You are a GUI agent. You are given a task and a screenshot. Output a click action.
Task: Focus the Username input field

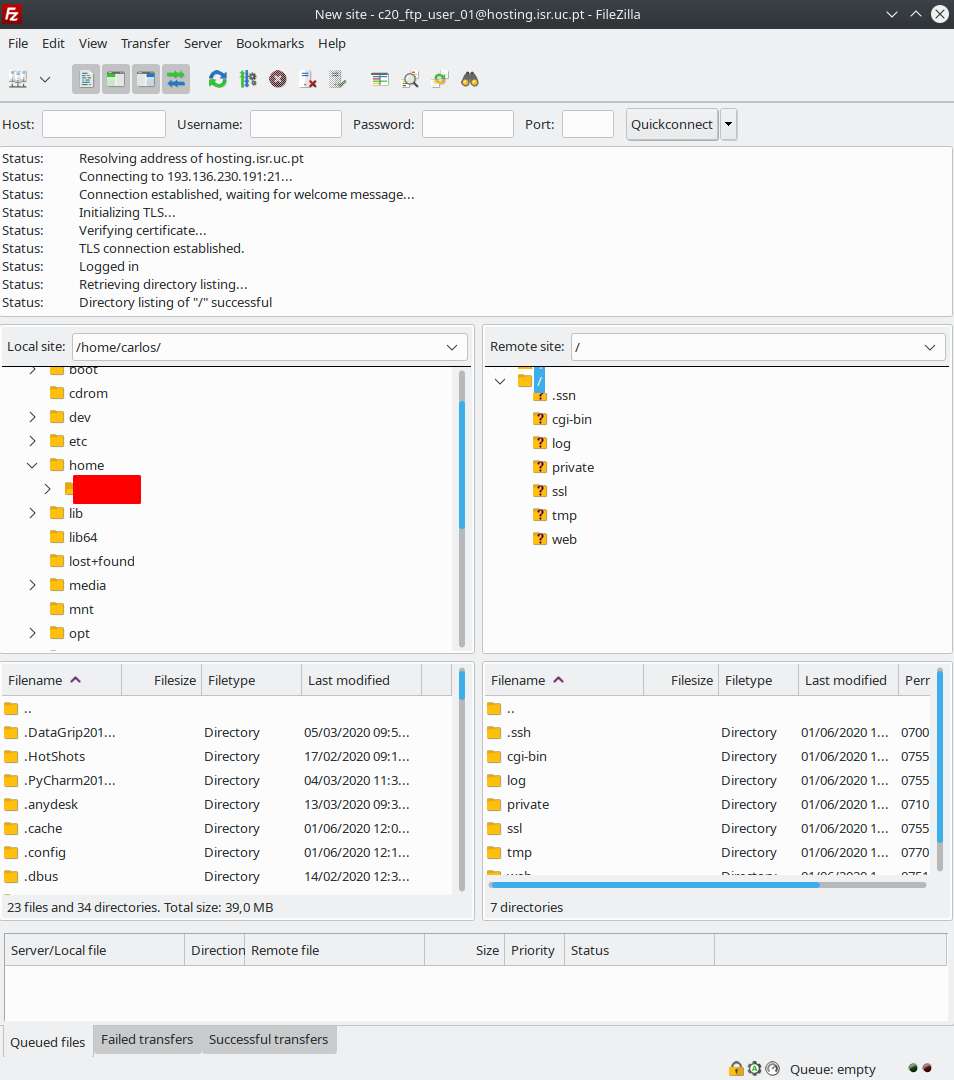click(295, 125)
